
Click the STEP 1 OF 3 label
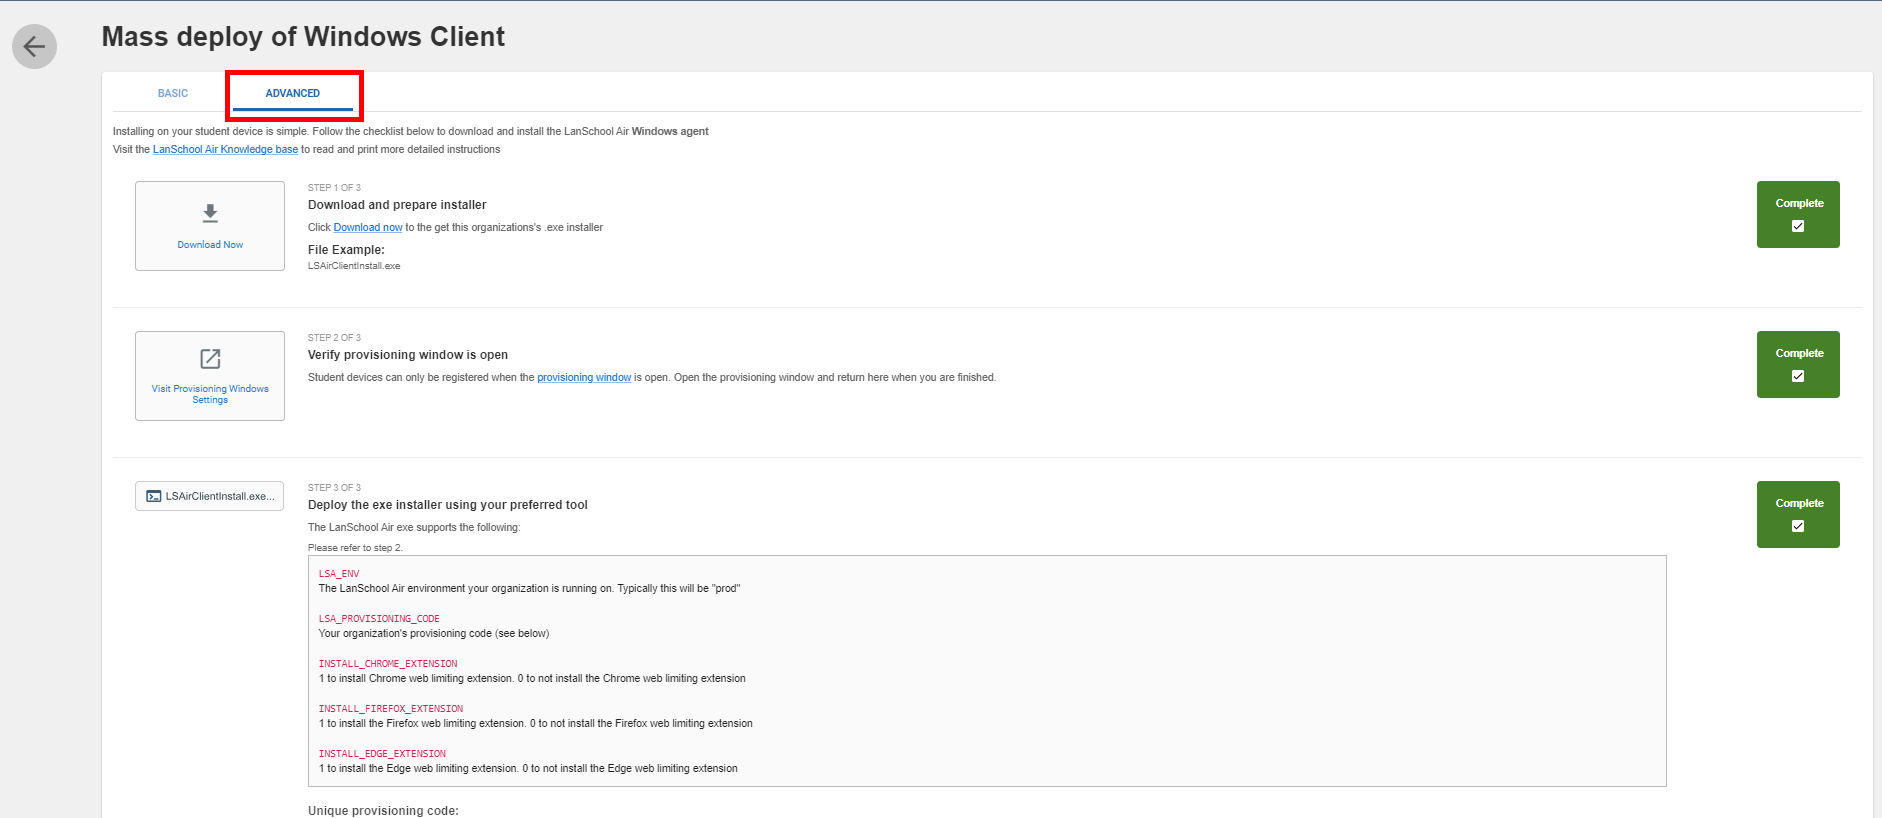coord(334,188)
